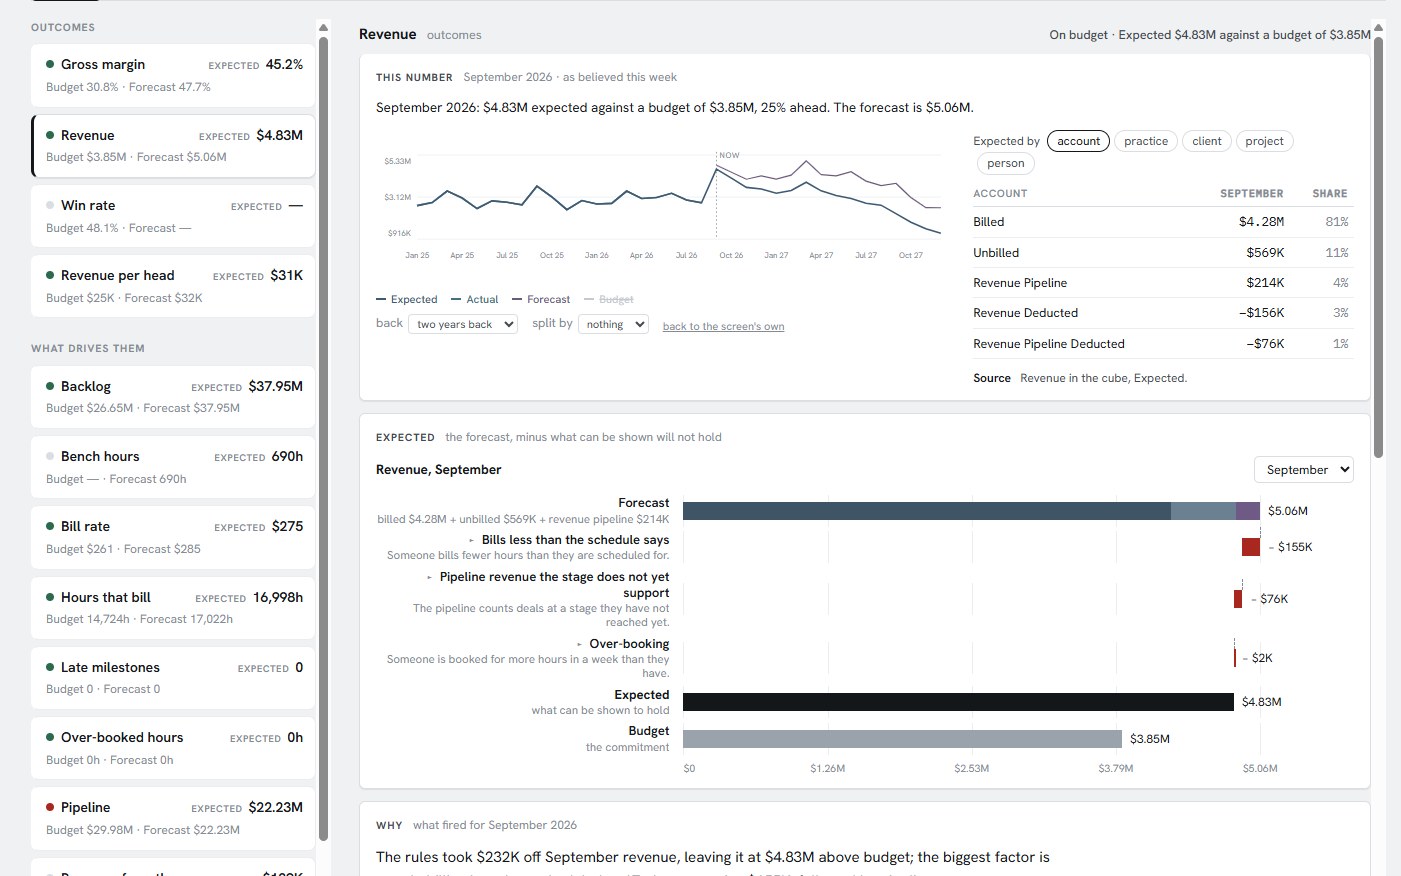This screenshot has width=1401, height=876.
Task: Open the 'two years back' dropdown
Action: (x=463, y=324)
